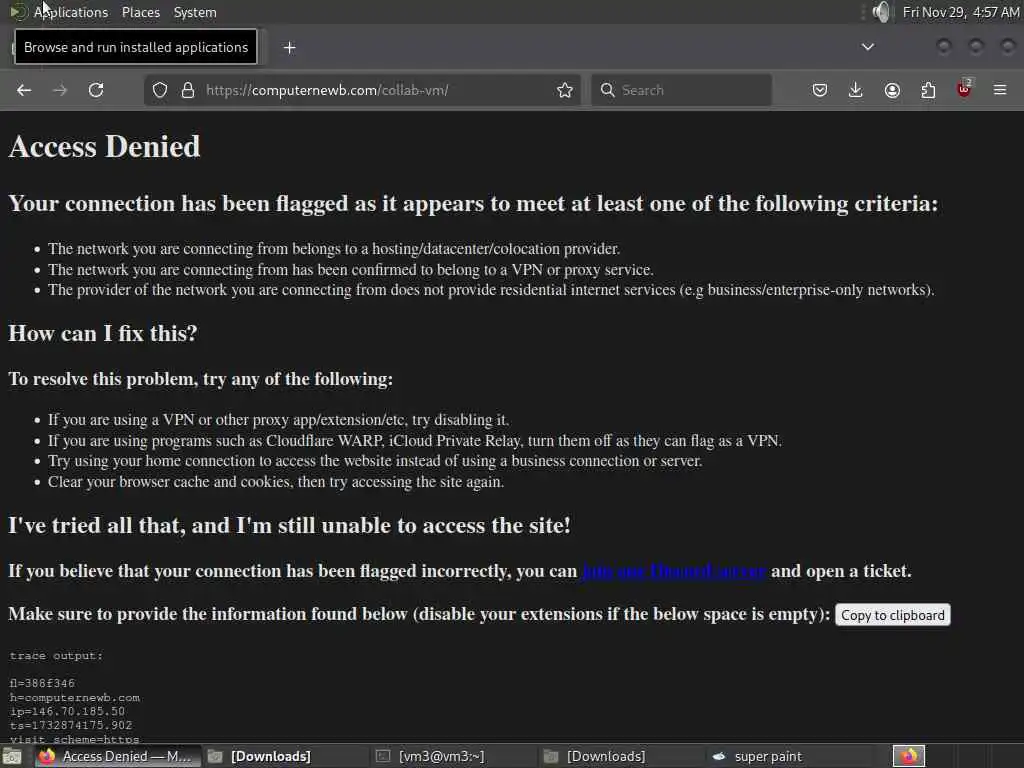Go back to the previous page
The height and width of the screenshot is (768, 1024).
(x=24, y=90)
